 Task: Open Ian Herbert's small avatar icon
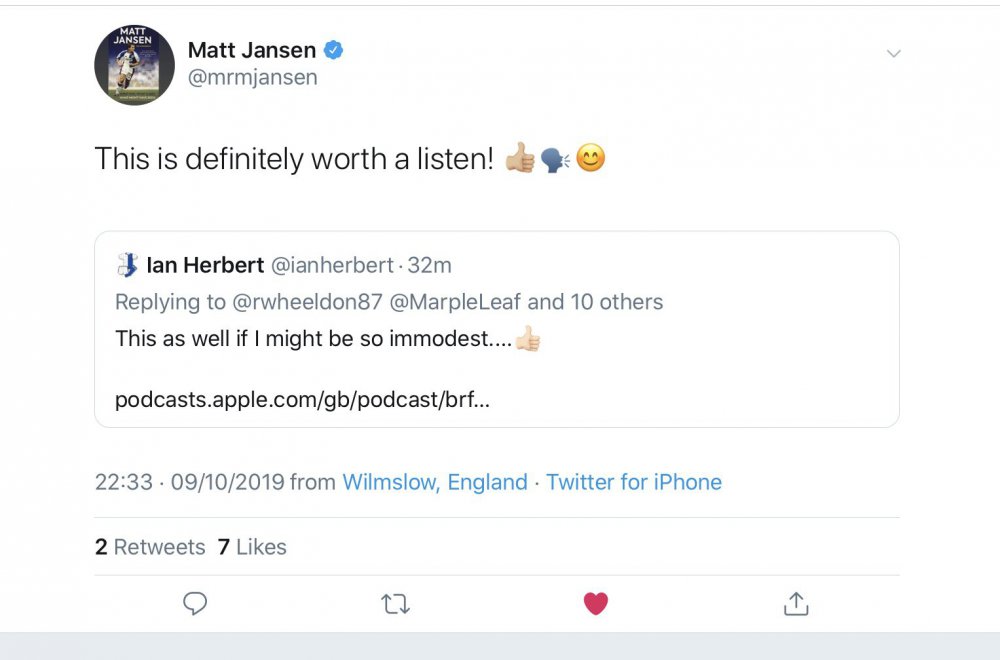(x=126, y=265)
